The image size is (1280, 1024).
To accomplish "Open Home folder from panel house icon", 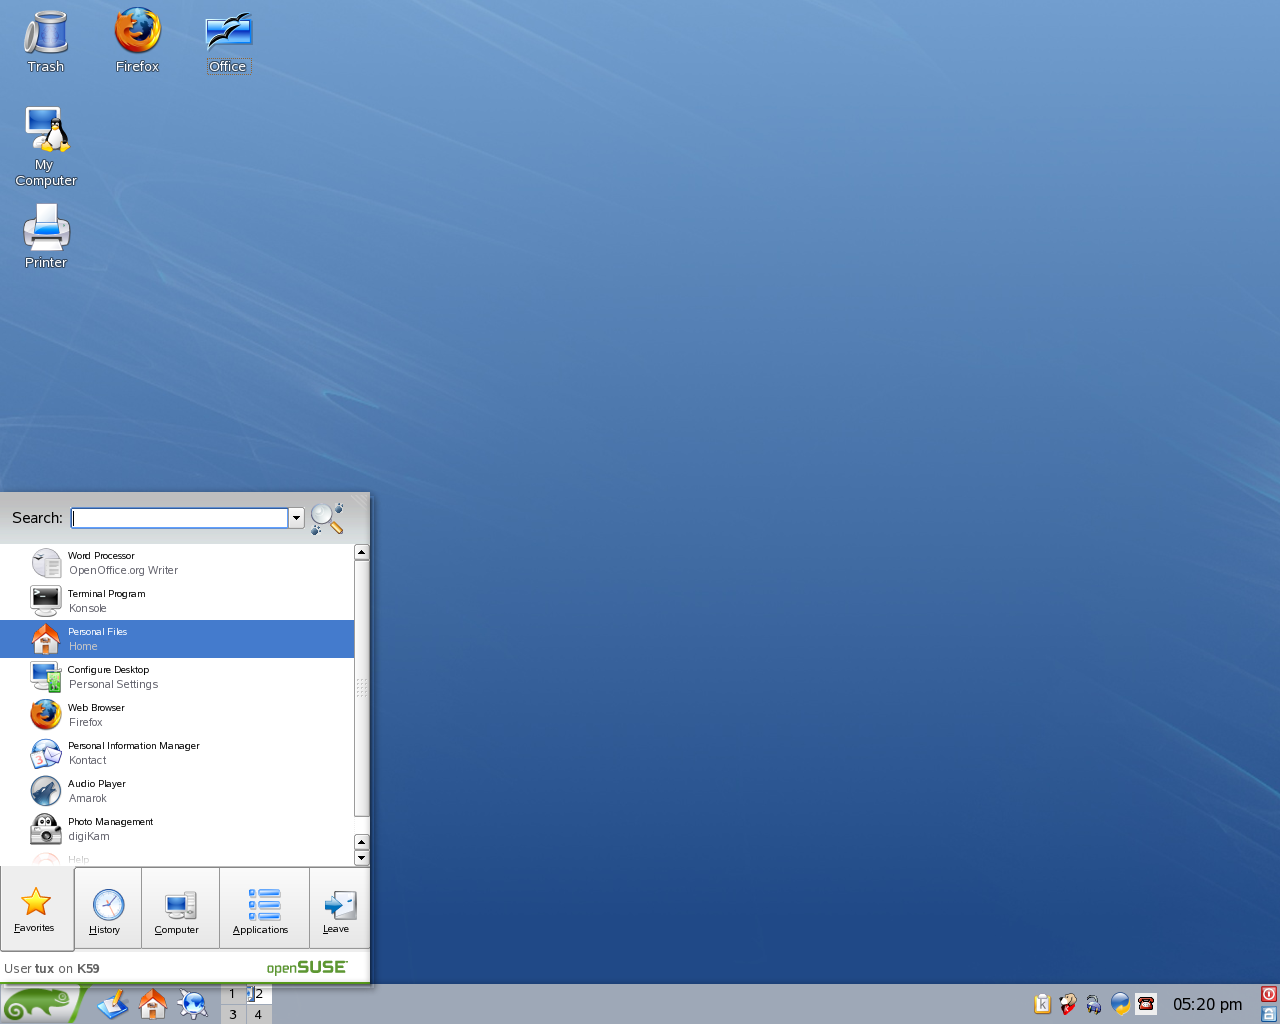I will (153, 1004).
